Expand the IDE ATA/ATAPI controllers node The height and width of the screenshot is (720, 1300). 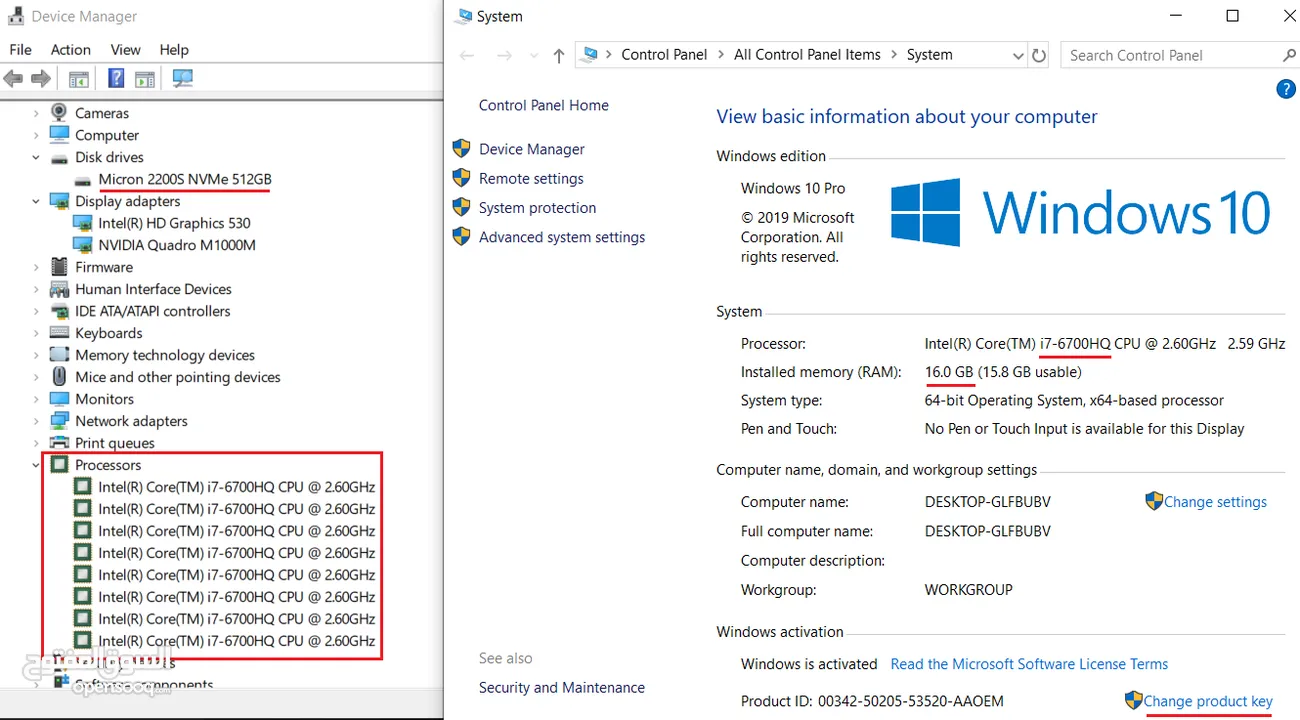point(36,311)
